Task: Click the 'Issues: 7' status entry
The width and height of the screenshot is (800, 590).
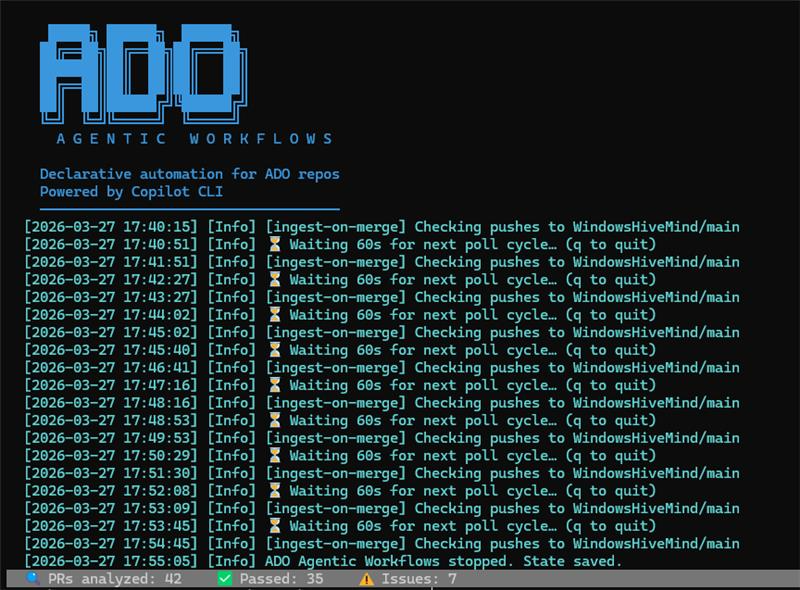Action: tap(408, 579)
